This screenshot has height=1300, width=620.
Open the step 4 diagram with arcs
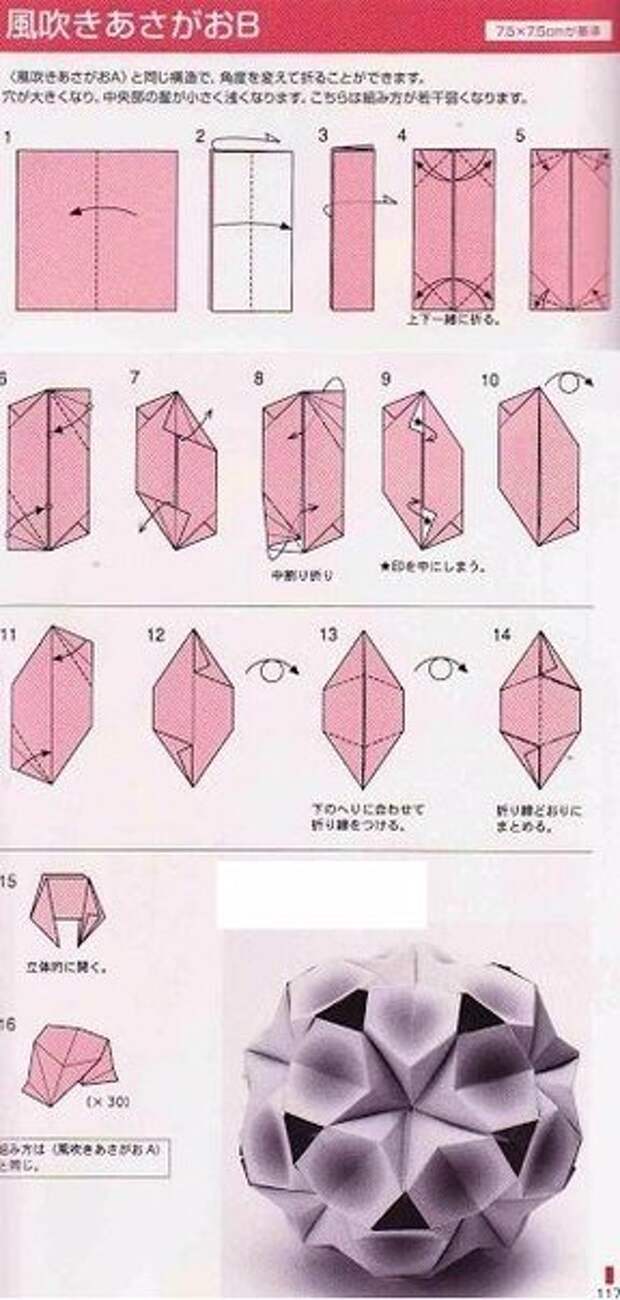coord(454,229)
